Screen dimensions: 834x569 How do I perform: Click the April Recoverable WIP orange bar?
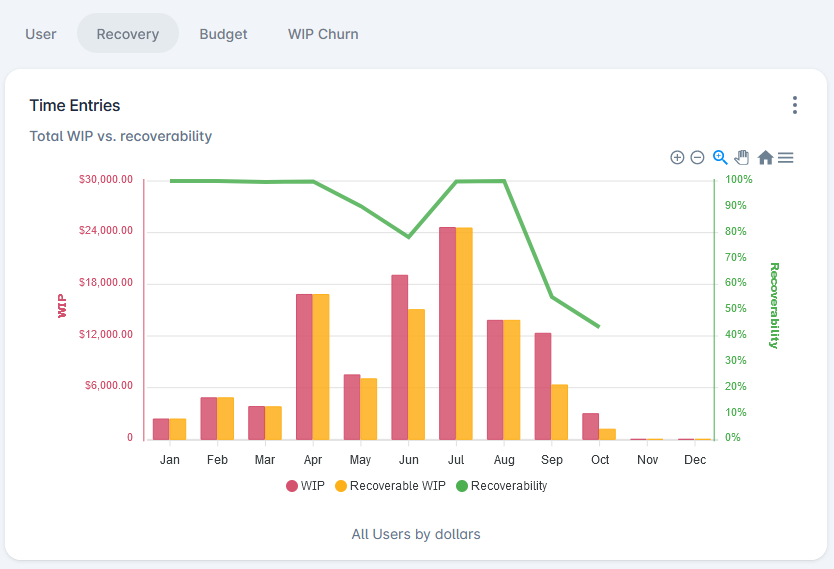[x=321, y=367]
